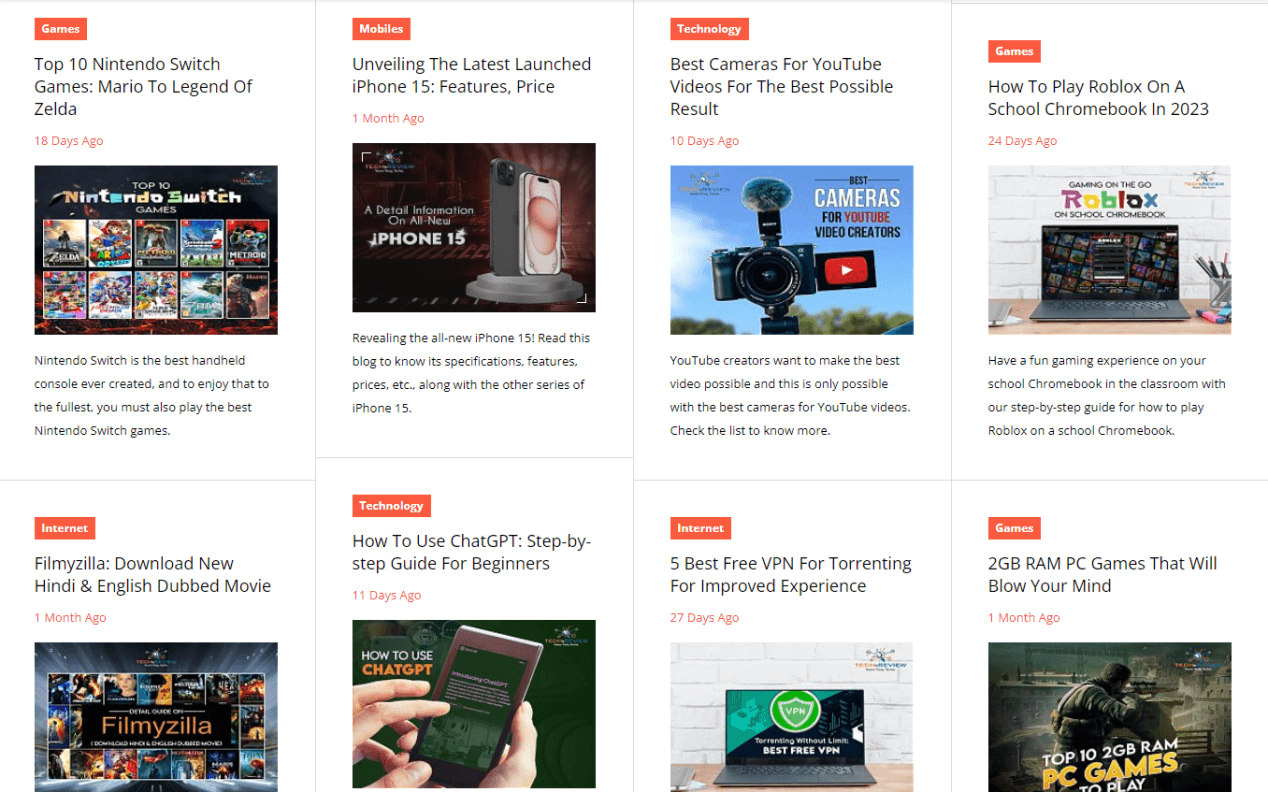Viewport: 1268px width, 792px height.
Task: Click Games tag above Nintendo Switch article
Action: click(x=60, y=29)
